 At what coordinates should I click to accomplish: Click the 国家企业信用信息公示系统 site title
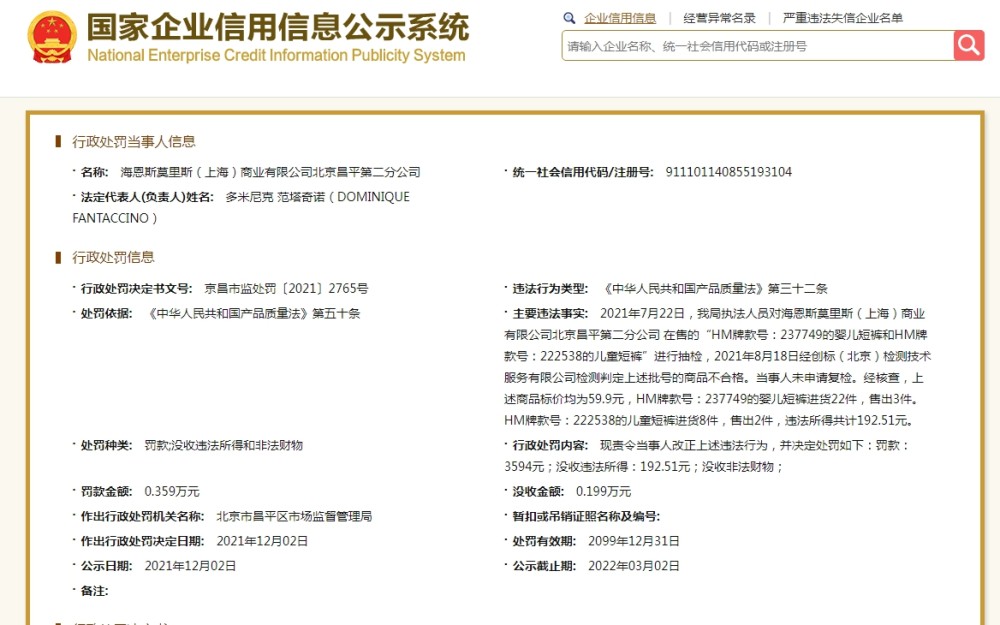click(277, 27)
